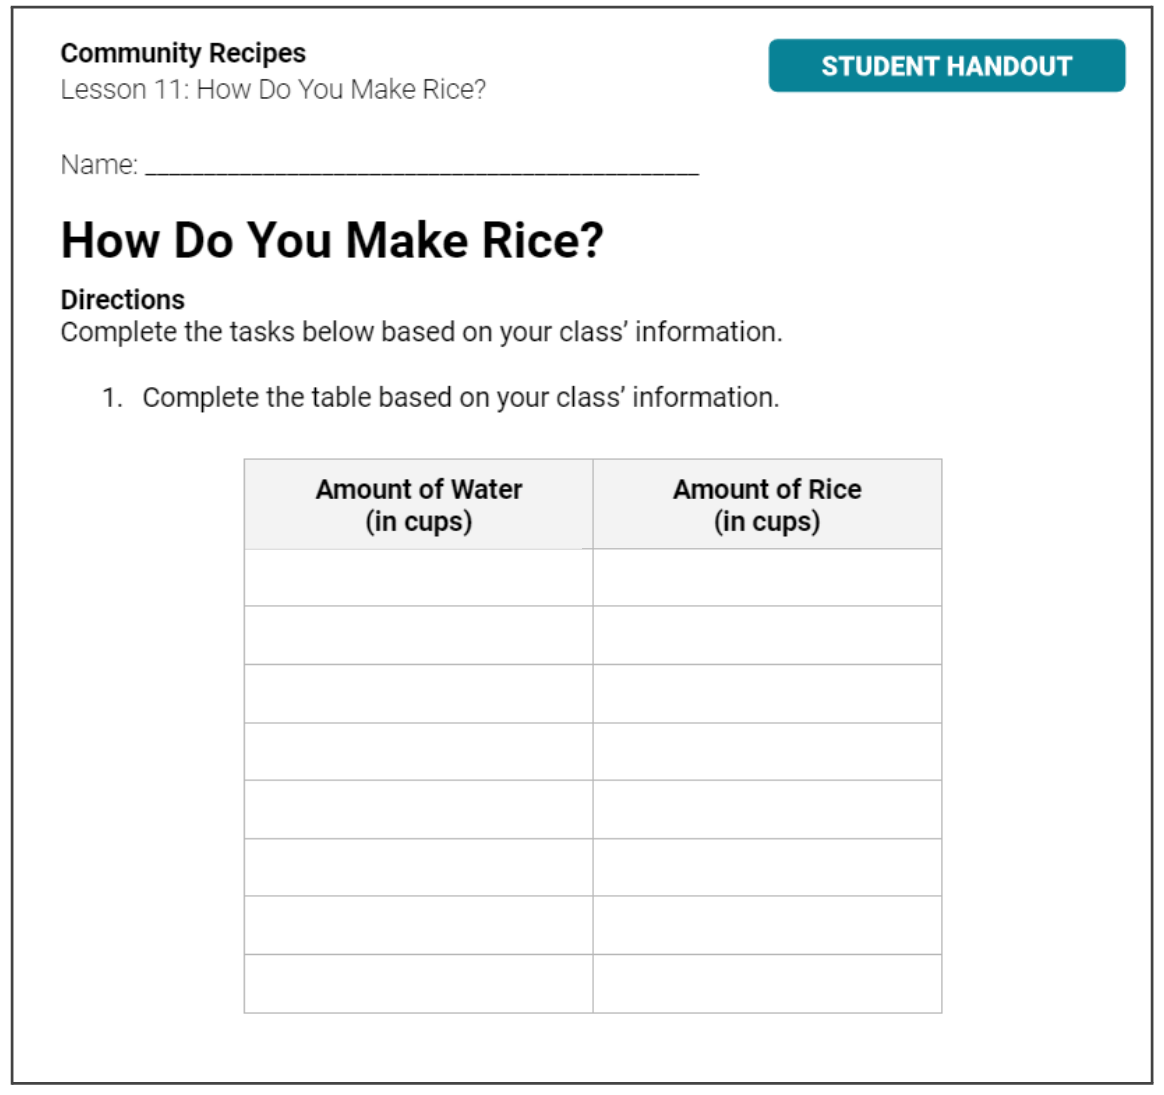Click the numbered item 1 instruction text

(460, 398)
